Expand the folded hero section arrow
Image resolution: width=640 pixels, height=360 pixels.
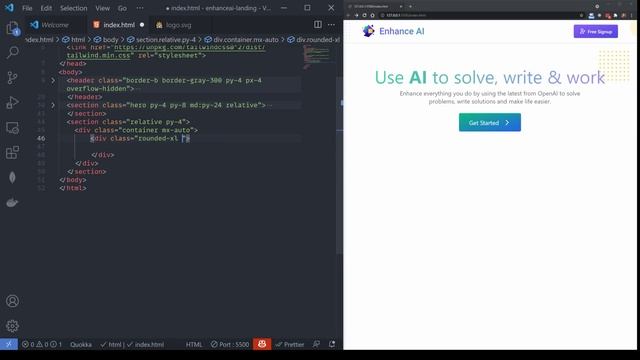(x=53, y=105)
